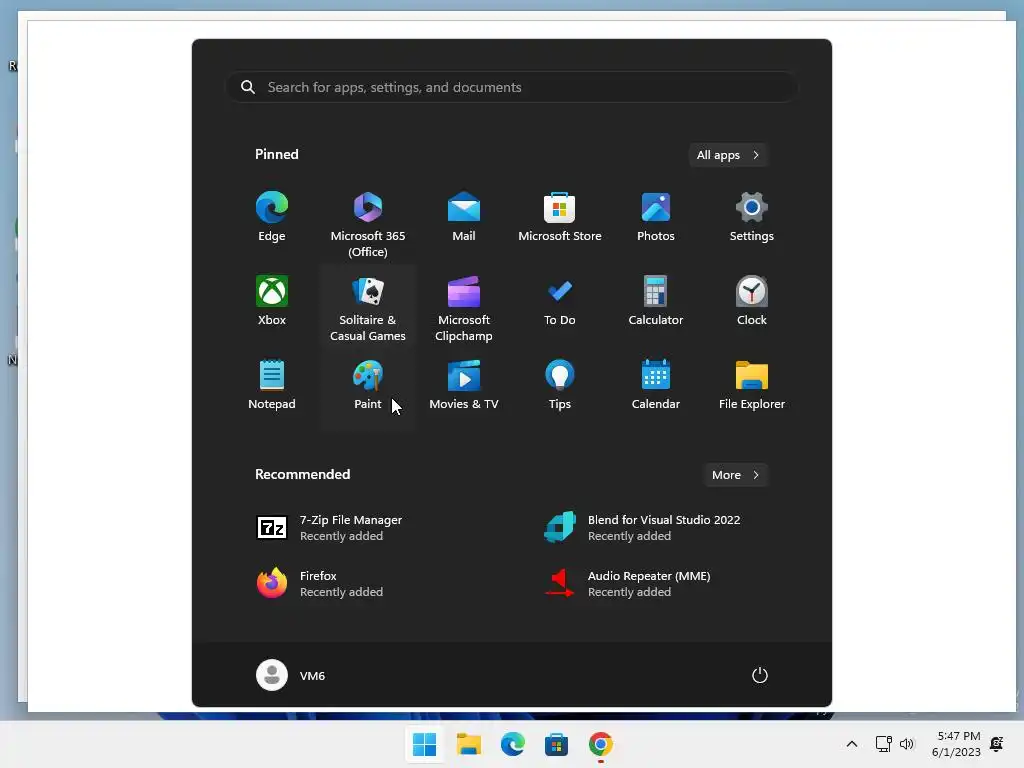This screenshot has height=768, width=1024.
Task: Switch to Google Chrome in taskbar
Action: coord(600,744)
